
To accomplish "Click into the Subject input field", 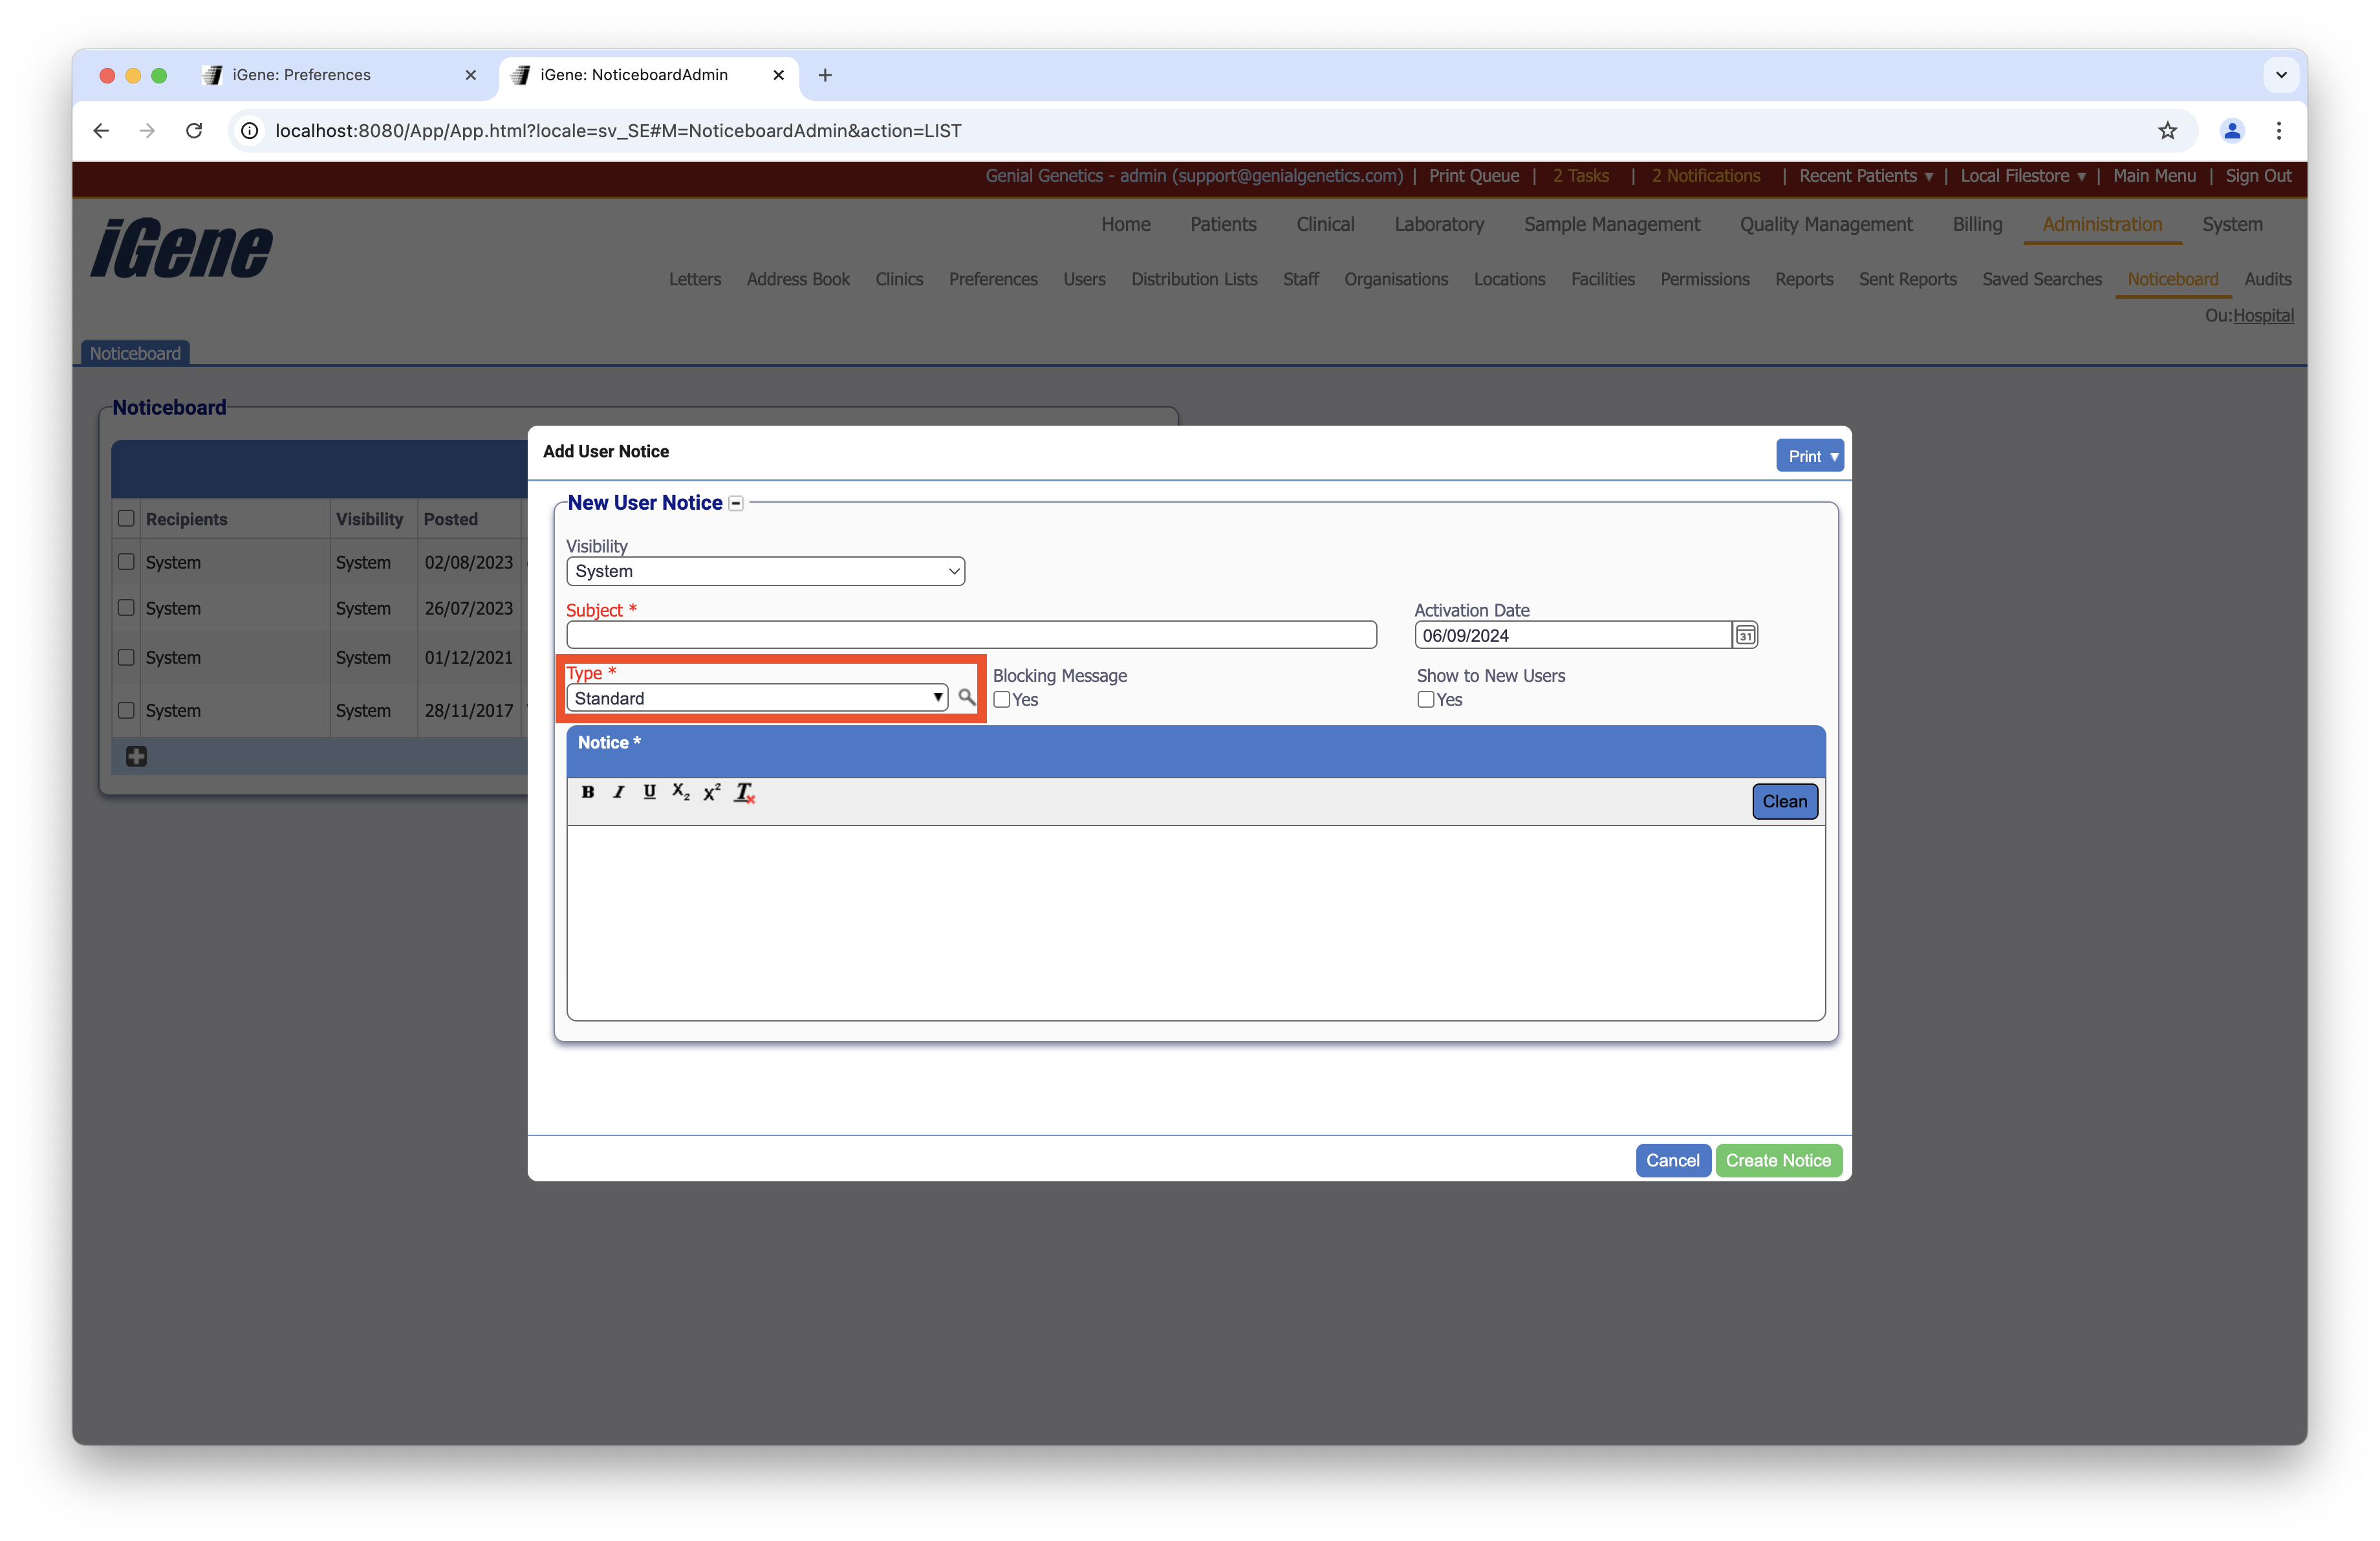I will coord(971,635).
